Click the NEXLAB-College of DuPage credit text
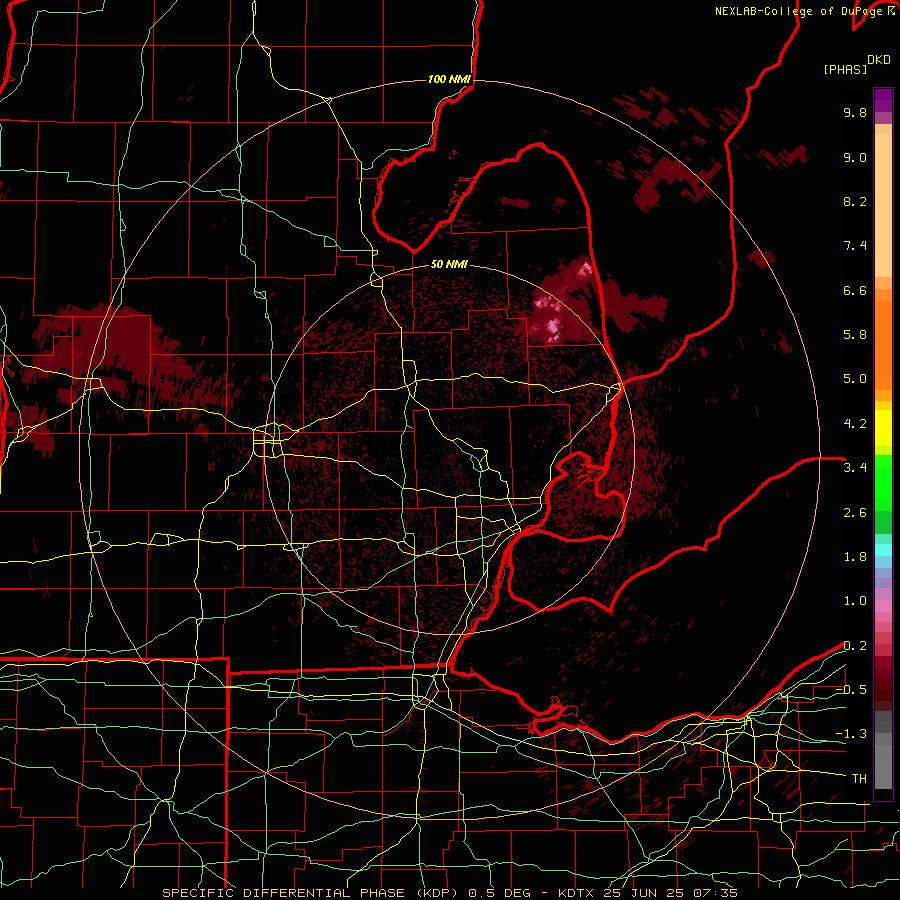900x900 pixels. [805, 11]
